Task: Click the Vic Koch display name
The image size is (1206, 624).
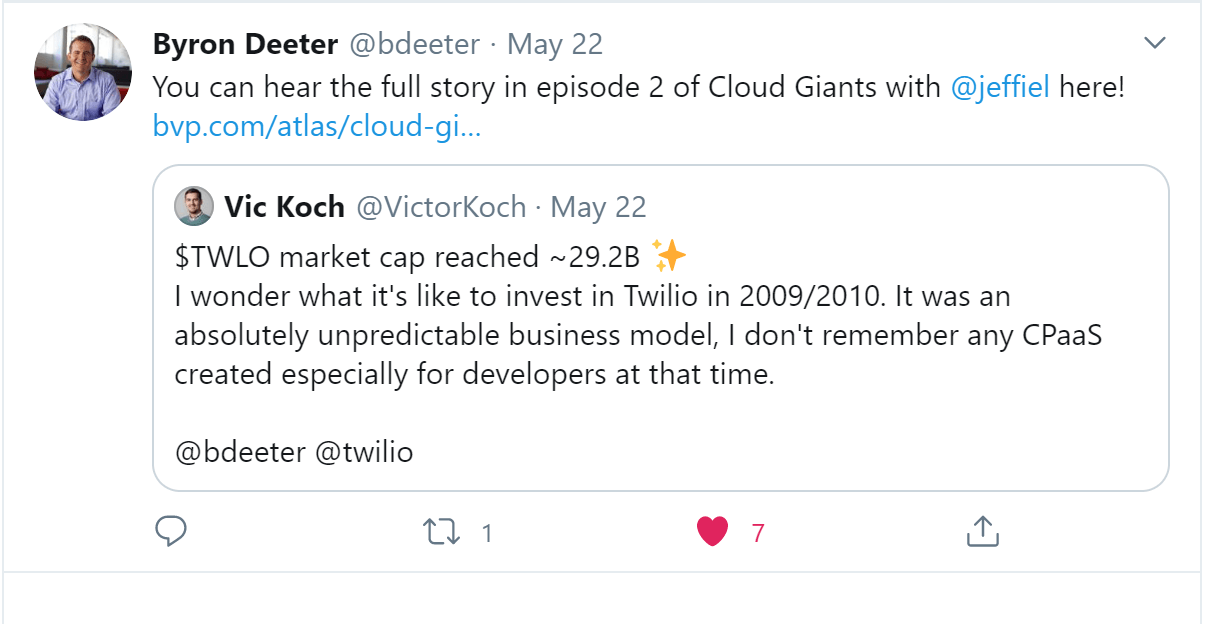Action: pos(284,207)
